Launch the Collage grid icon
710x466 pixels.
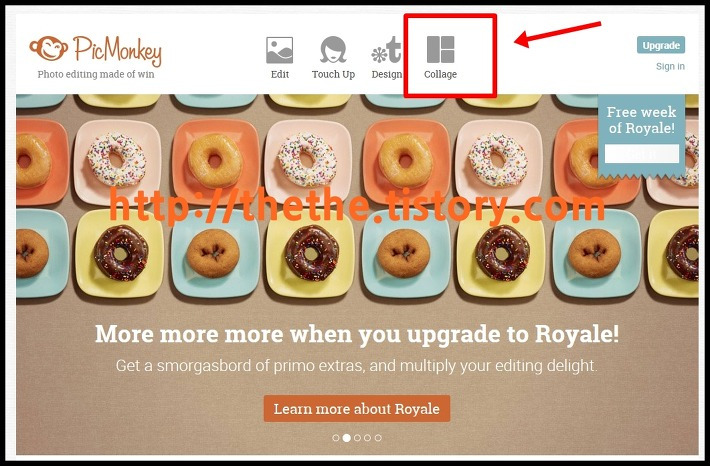(x=441, y=49)
